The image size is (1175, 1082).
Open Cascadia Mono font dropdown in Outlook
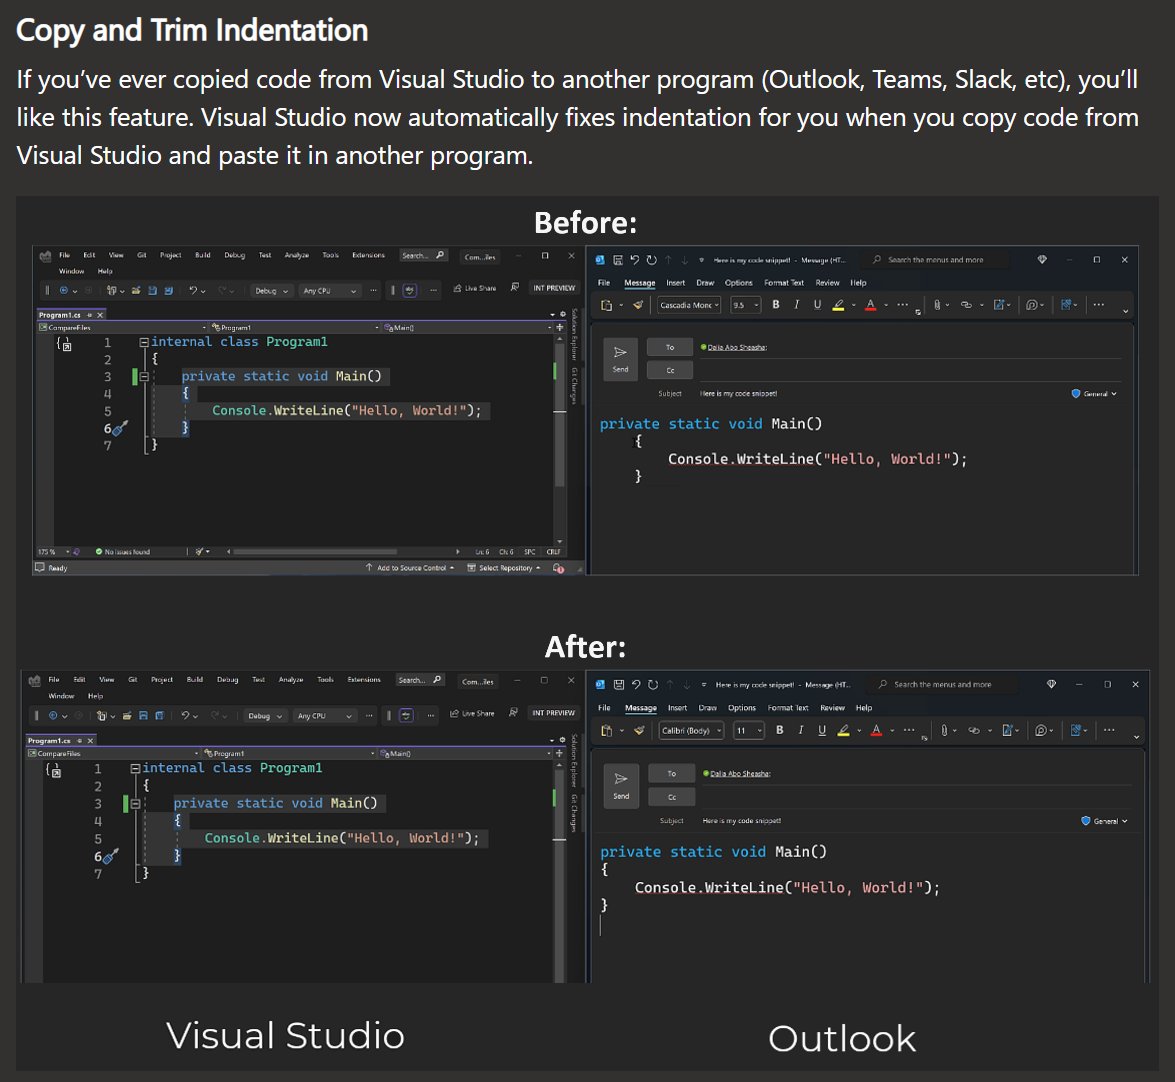click(x=689, y=305)
